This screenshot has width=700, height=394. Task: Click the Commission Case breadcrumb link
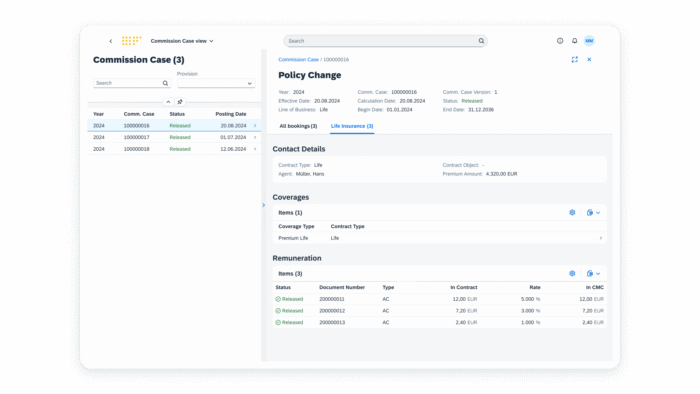point(298,60)
